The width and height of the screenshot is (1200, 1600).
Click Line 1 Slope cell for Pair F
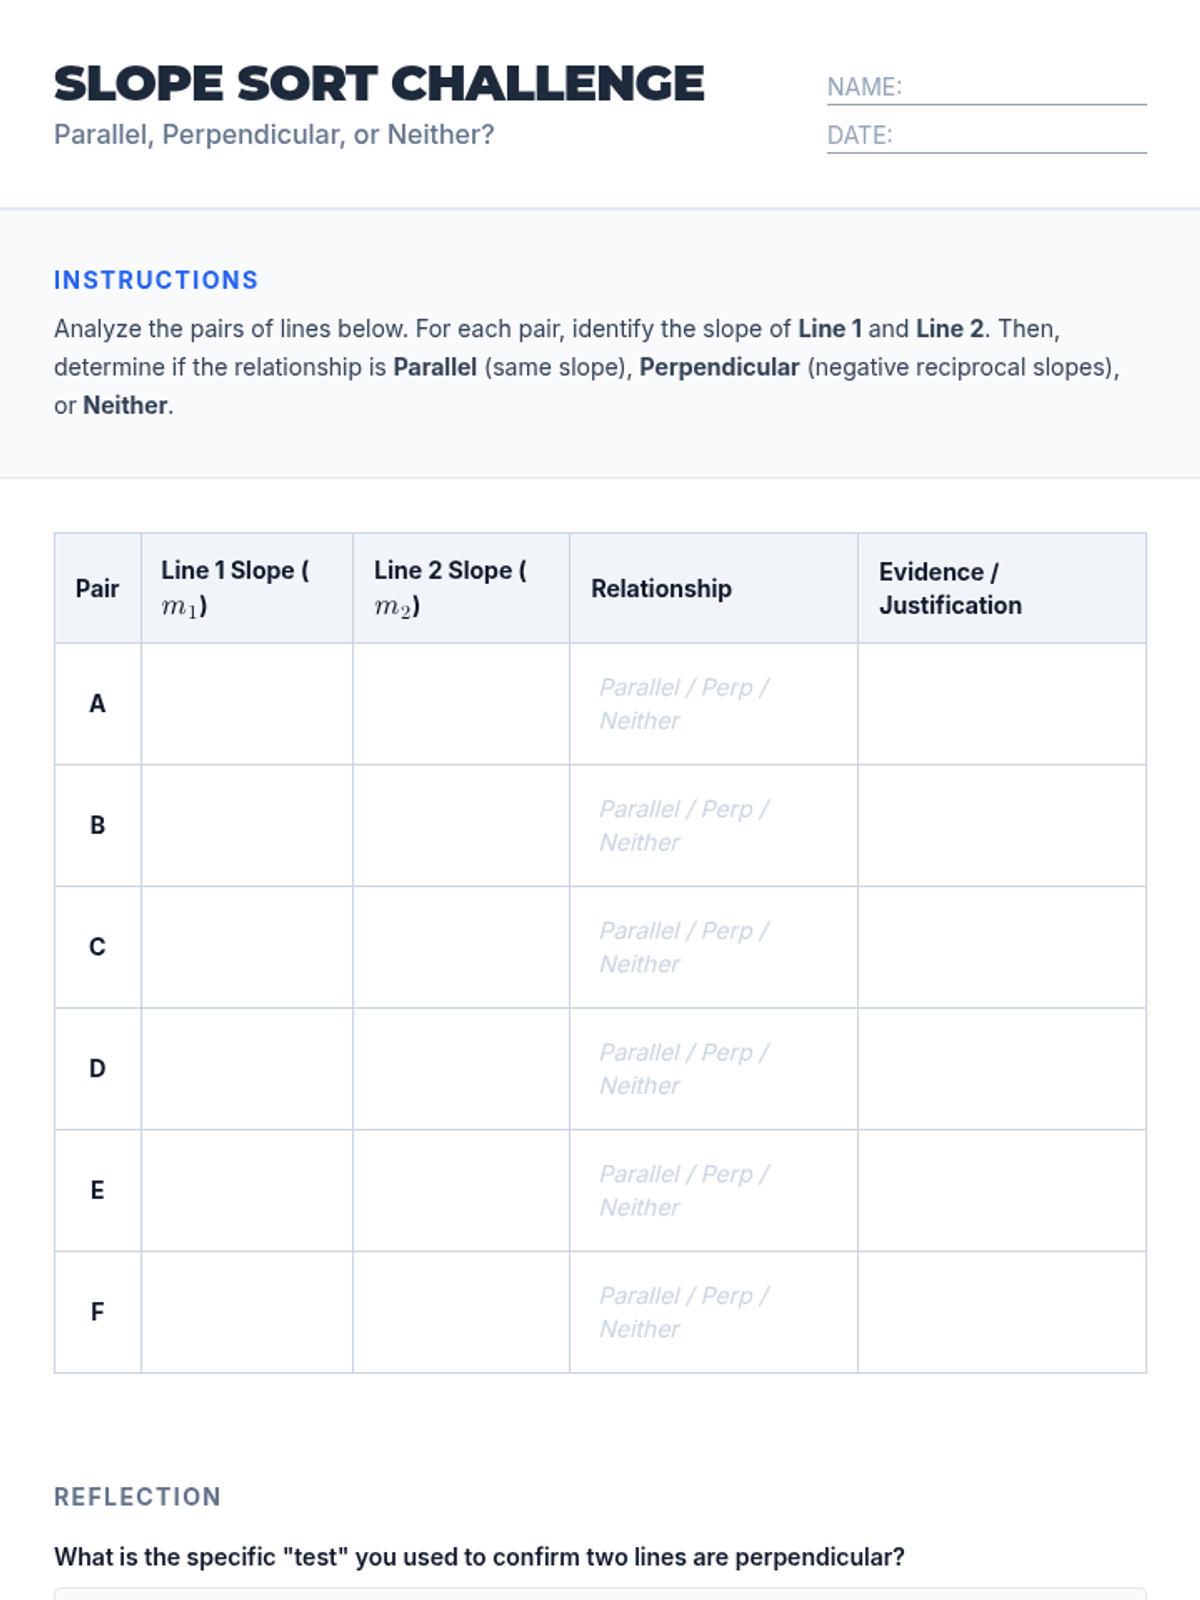(x=247, y=1312)
